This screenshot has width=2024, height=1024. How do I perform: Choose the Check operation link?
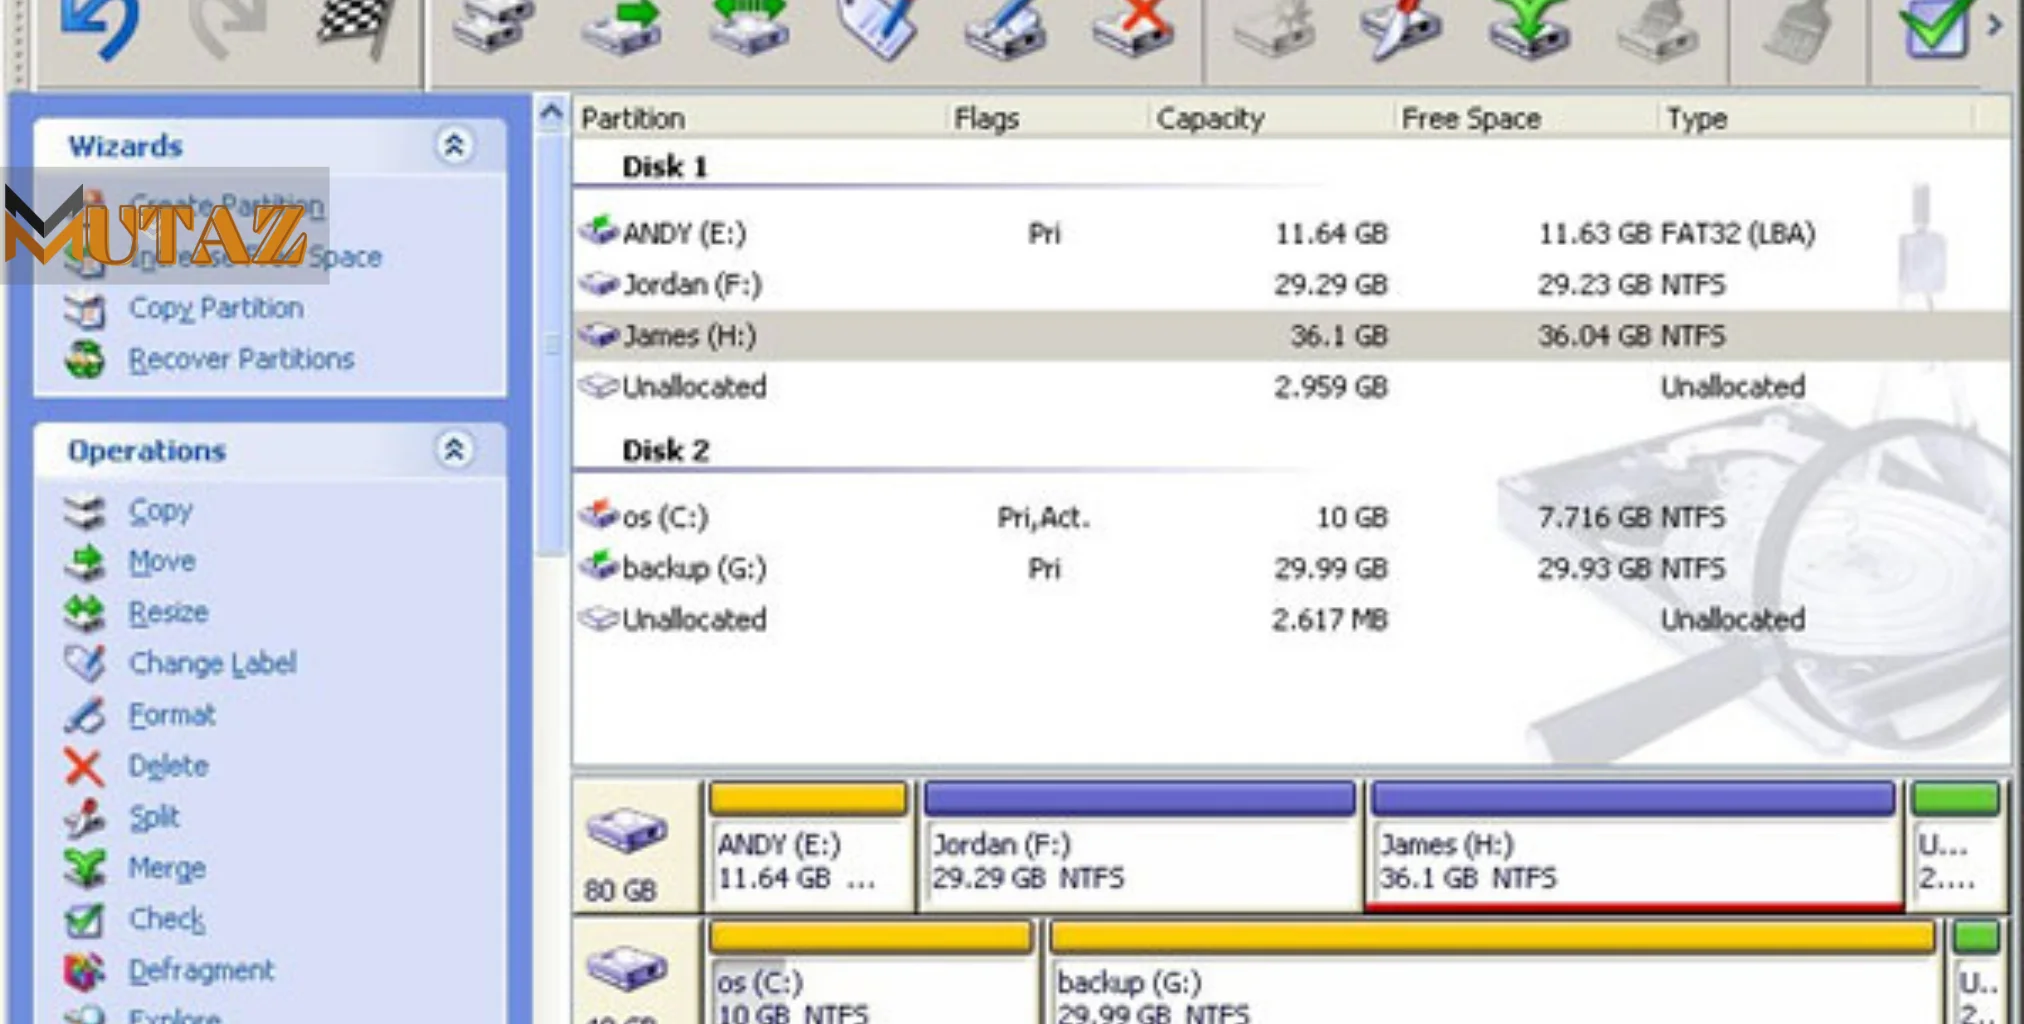(166, 919)
